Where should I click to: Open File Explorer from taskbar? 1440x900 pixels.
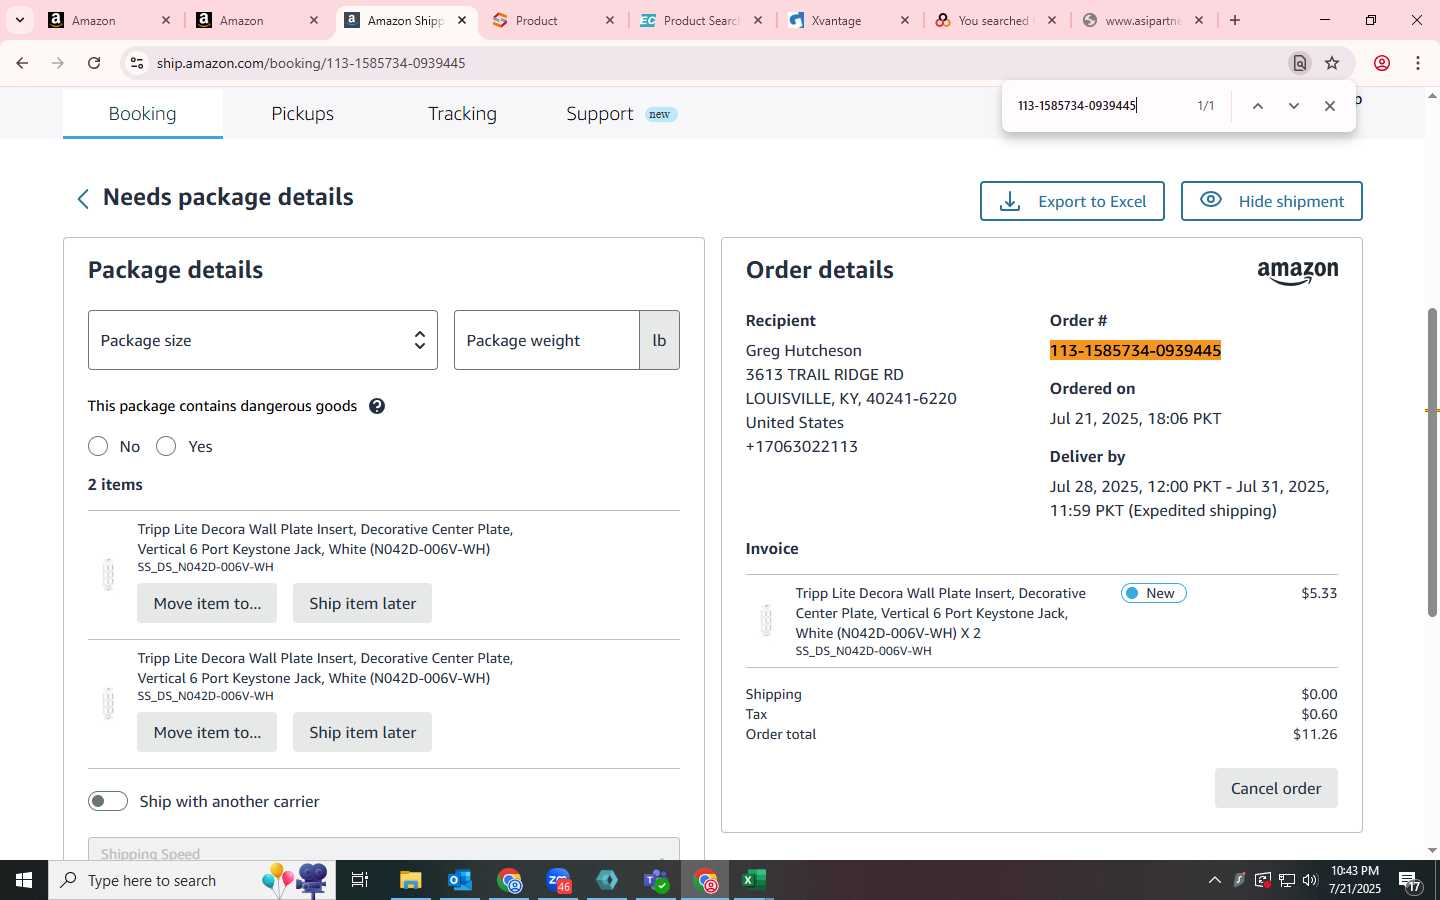pos(410,880)
